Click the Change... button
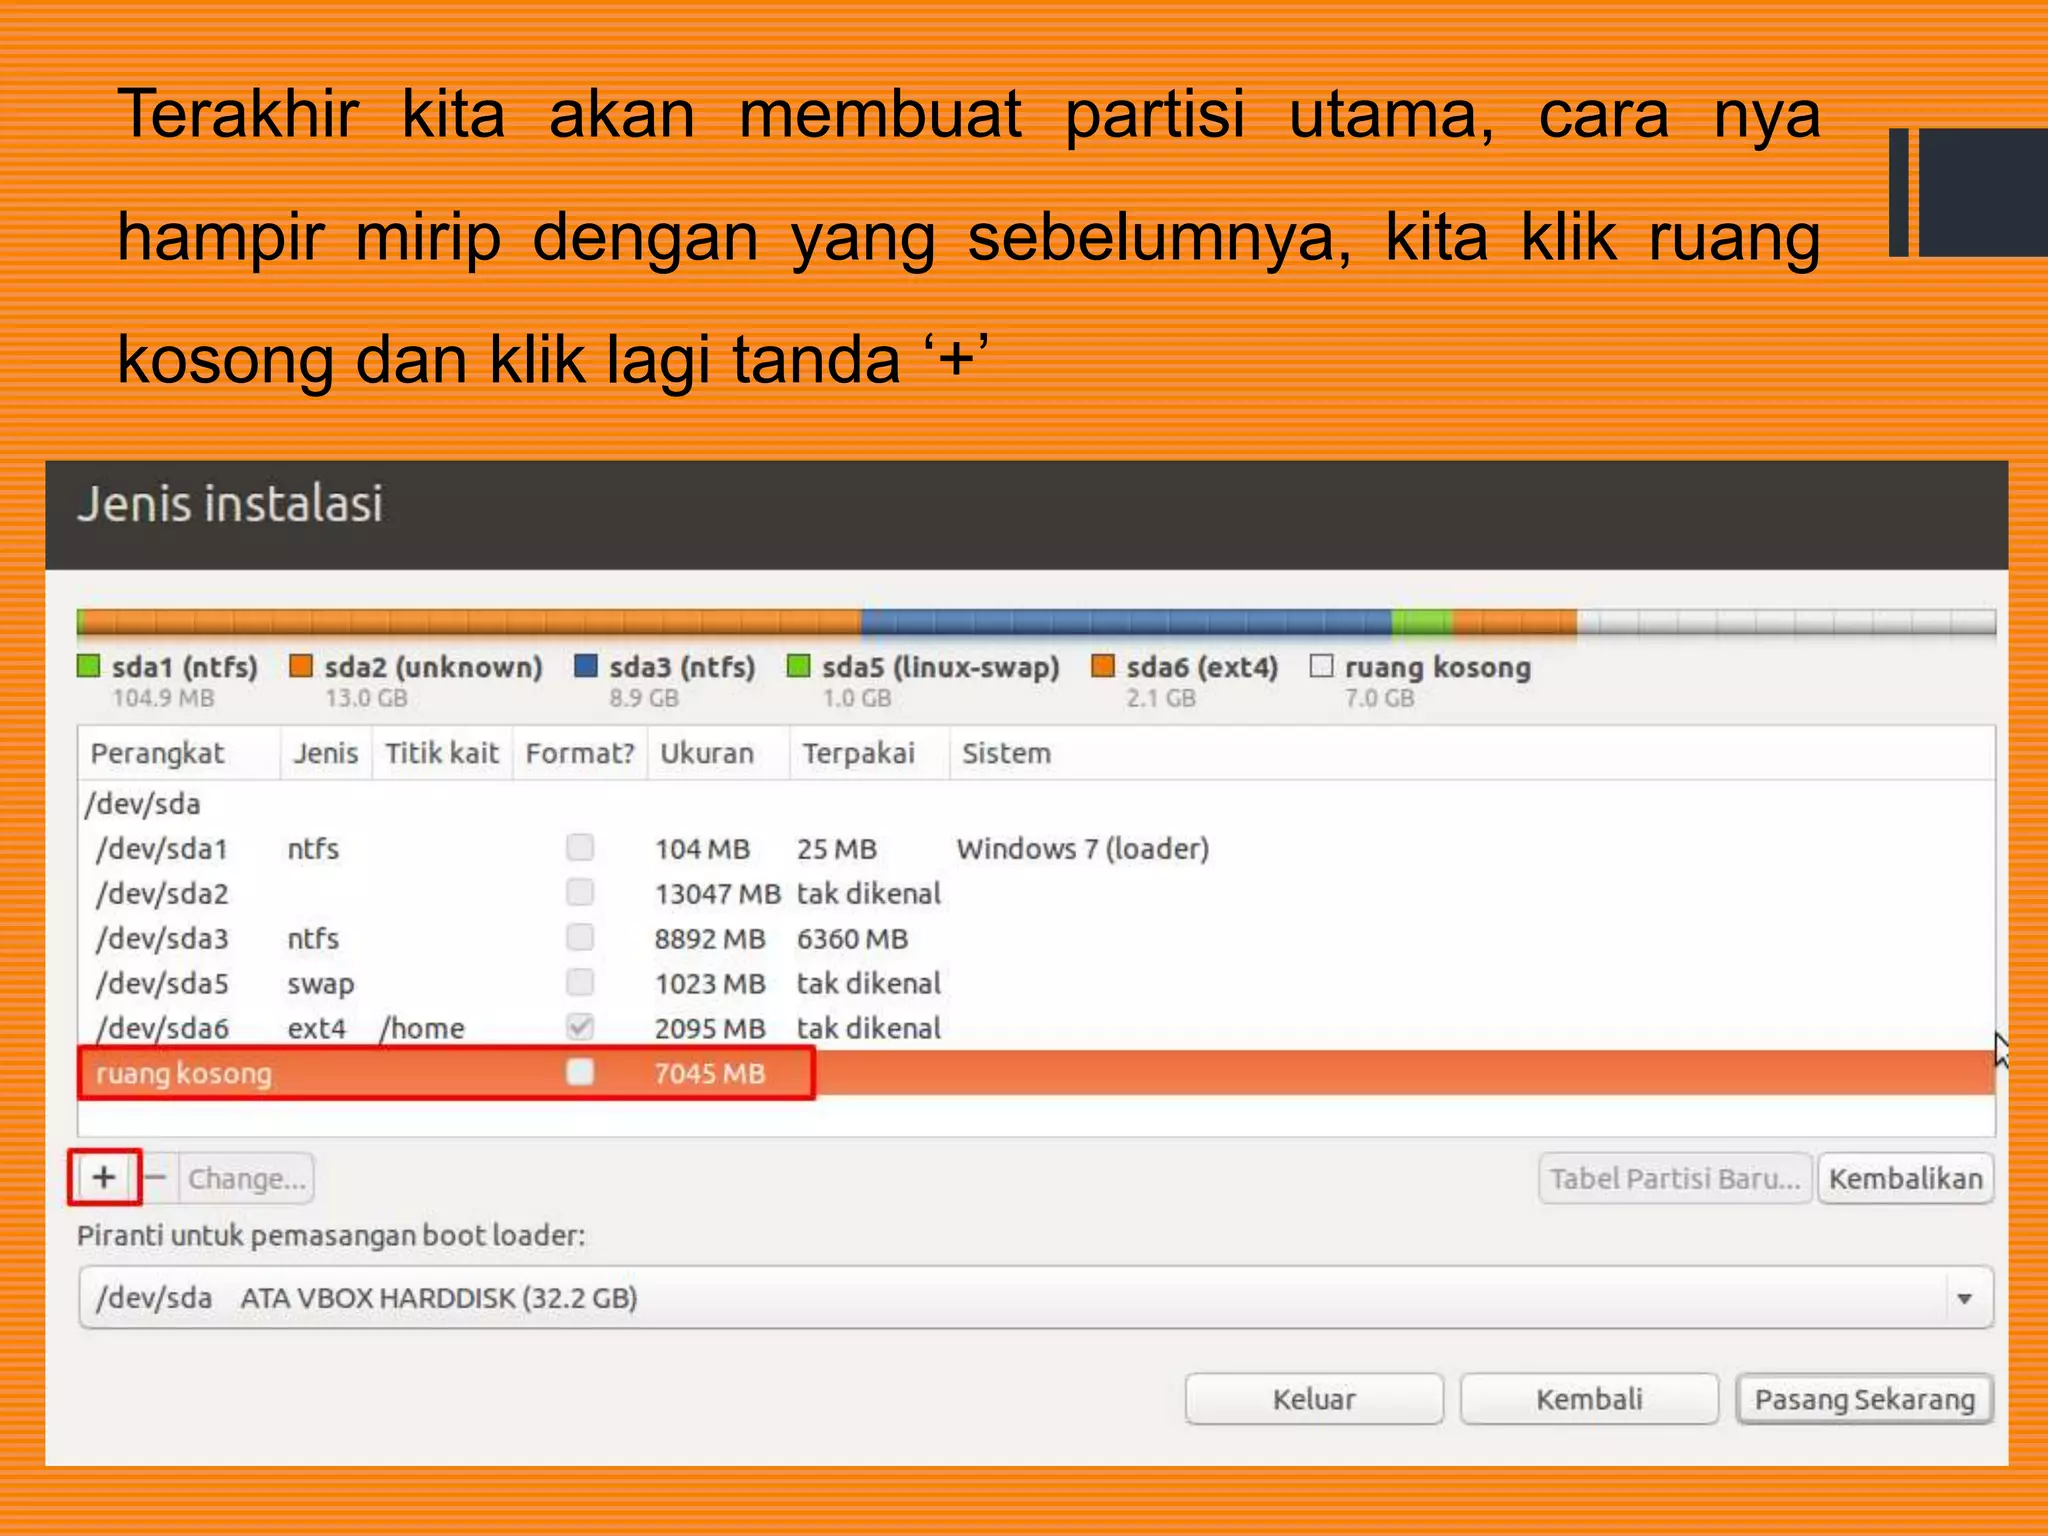This screenshot has width=2048, height=1536. click(x=246, y=1178)
